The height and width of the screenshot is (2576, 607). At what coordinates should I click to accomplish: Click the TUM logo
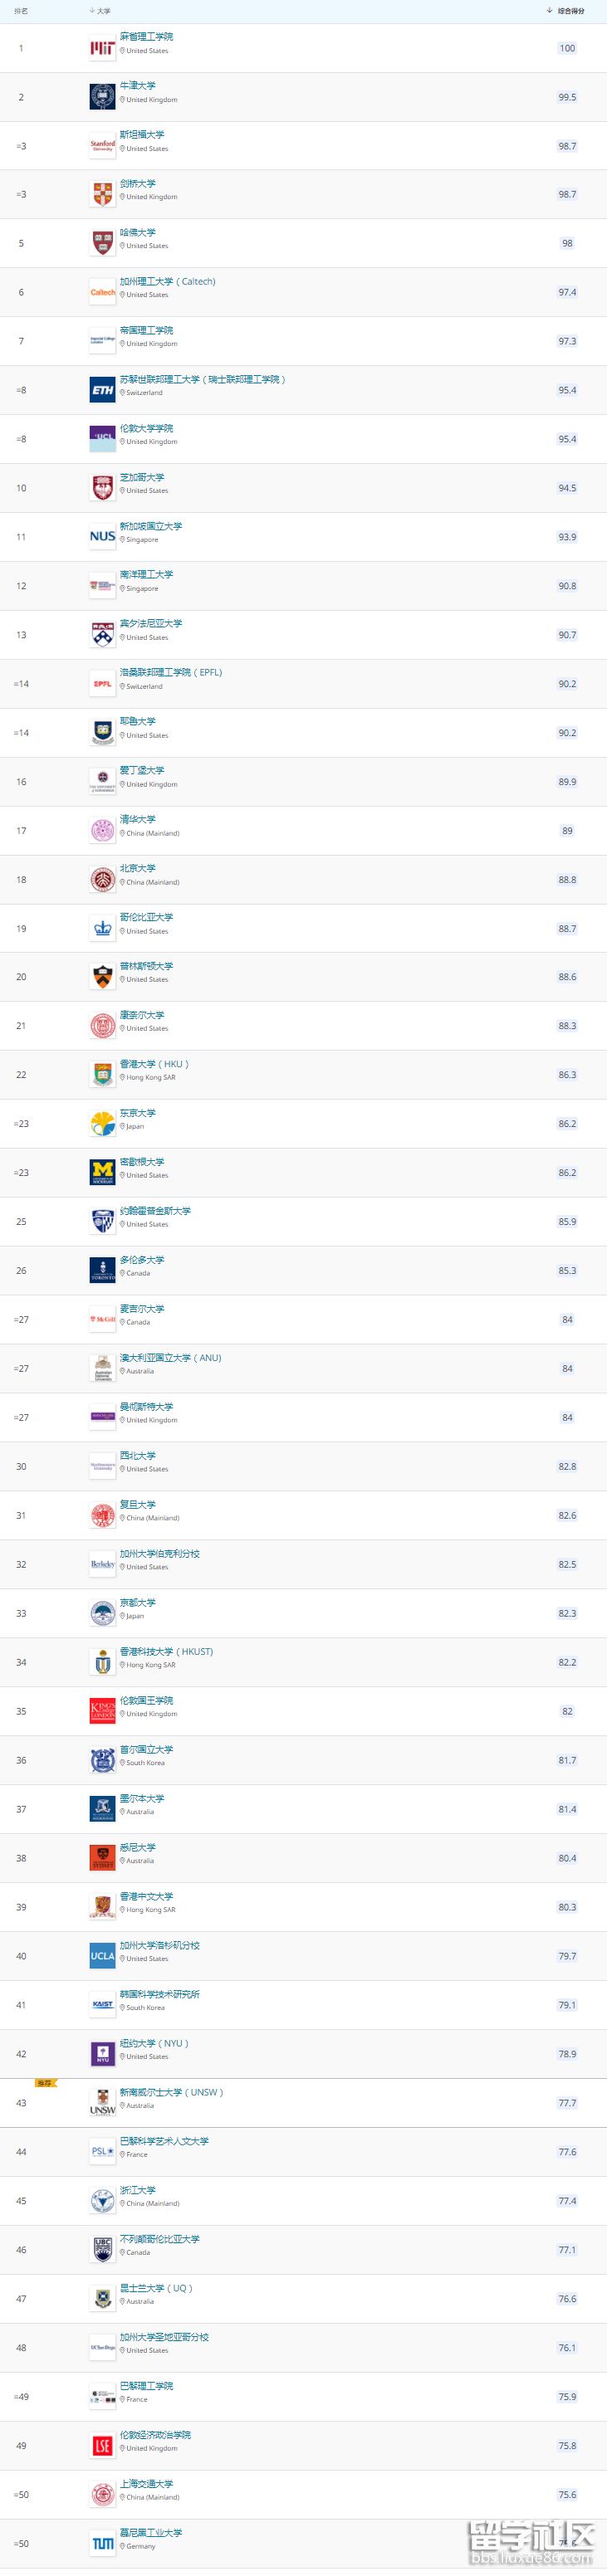[x=102, y=2543]
